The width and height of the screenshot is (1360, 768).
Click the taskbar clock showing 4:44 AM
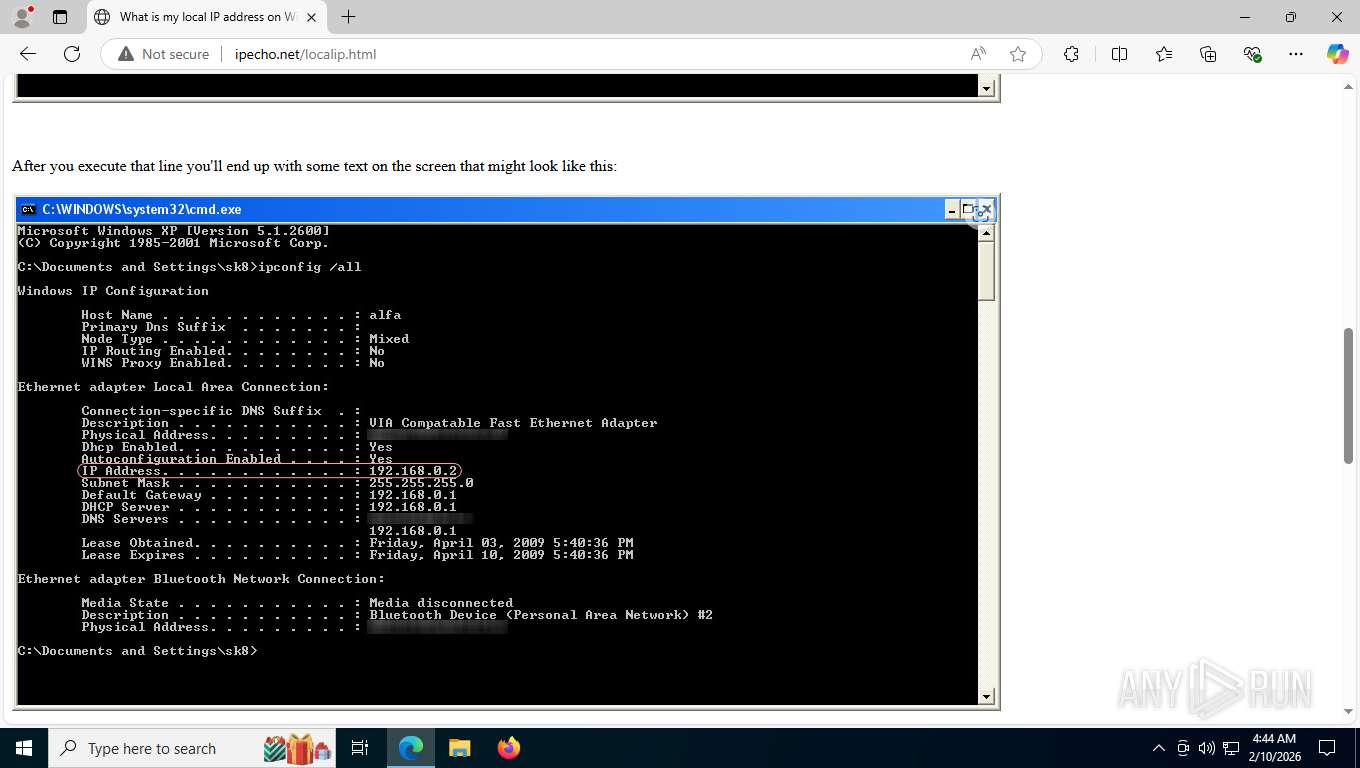click(1273, 748)
